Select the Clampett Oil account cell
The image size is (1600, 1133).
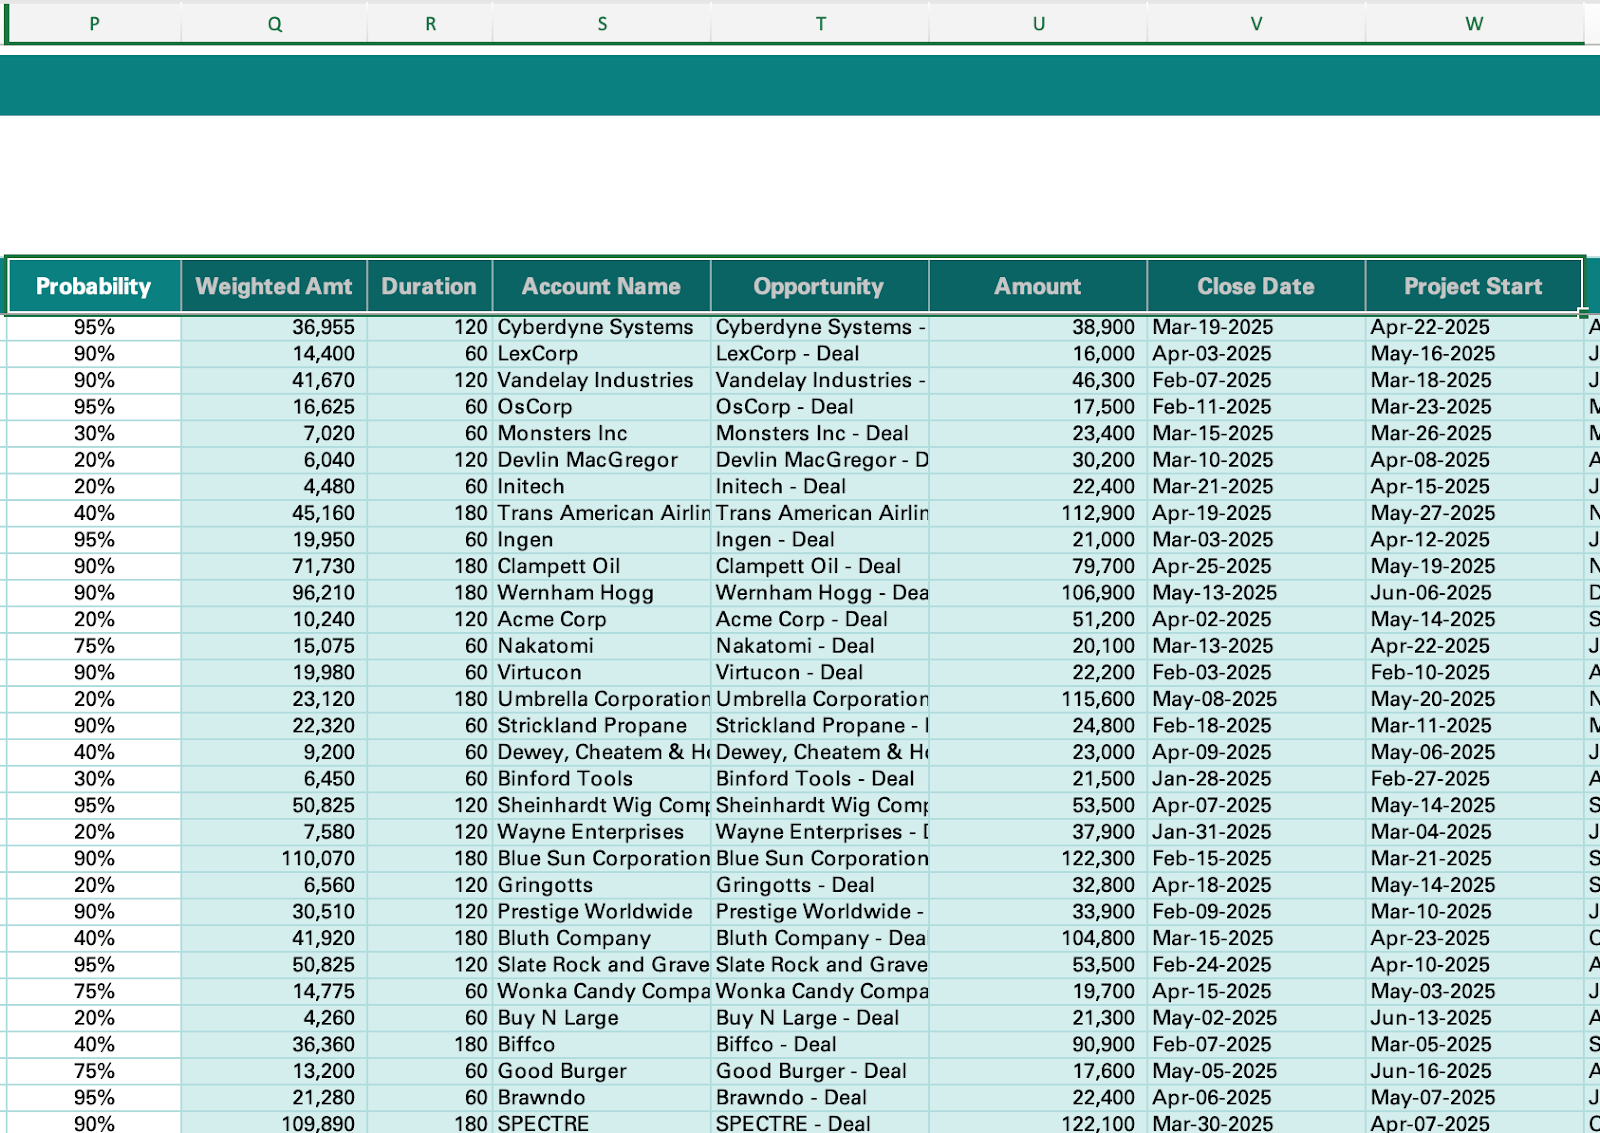tap(602, 566)
